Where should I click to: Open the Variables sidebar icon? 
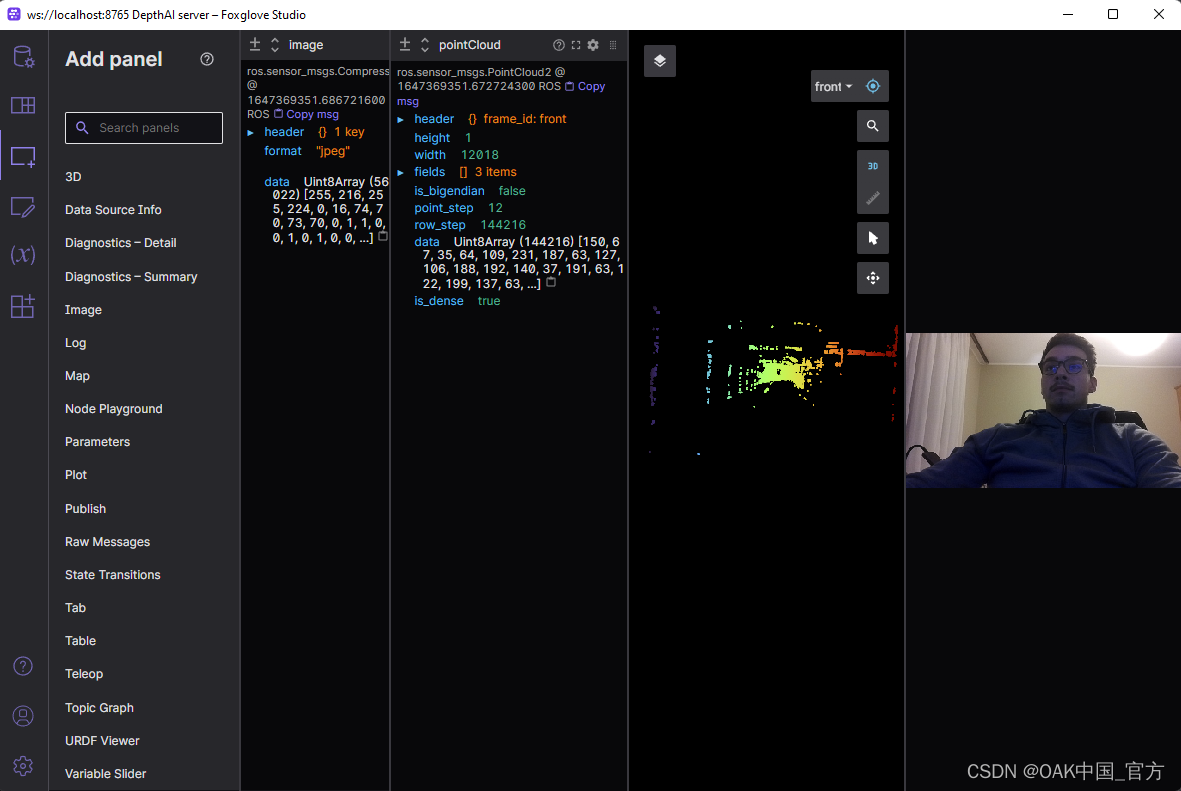[23, 255]
